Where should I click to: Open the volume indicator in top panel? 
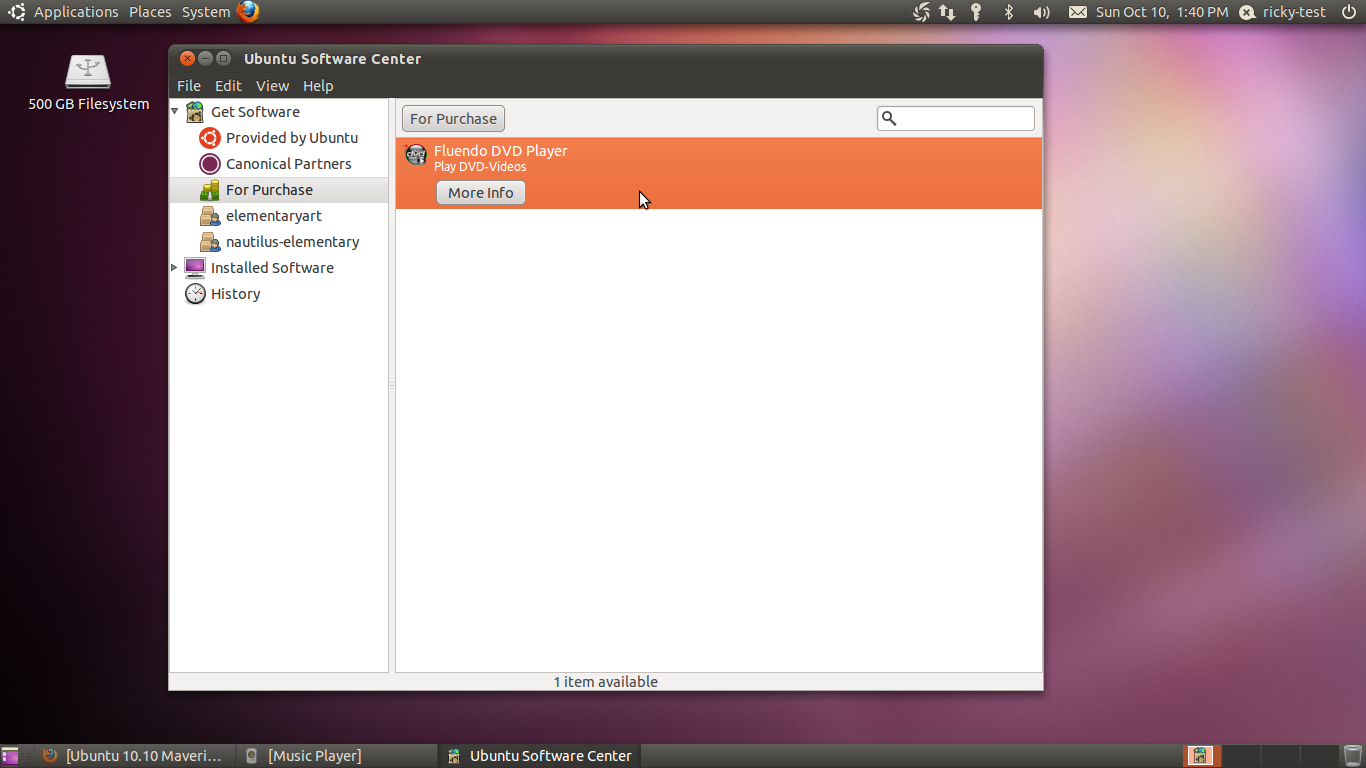[x=1041, y=12]
